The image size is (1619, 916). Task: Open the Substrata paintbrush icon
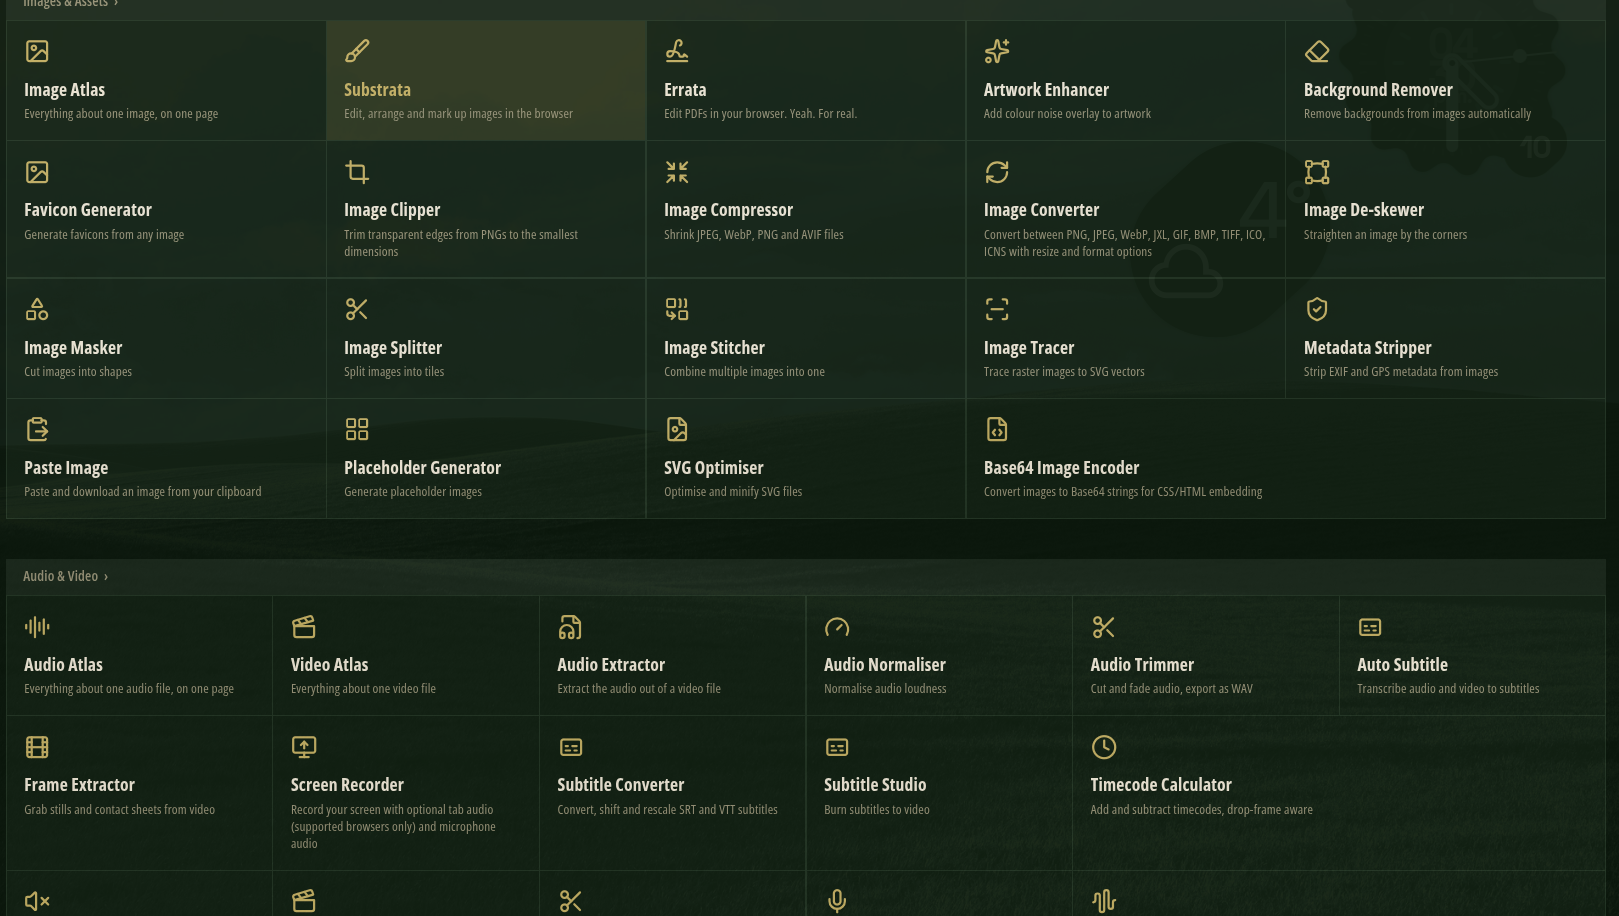coord(357,51)
